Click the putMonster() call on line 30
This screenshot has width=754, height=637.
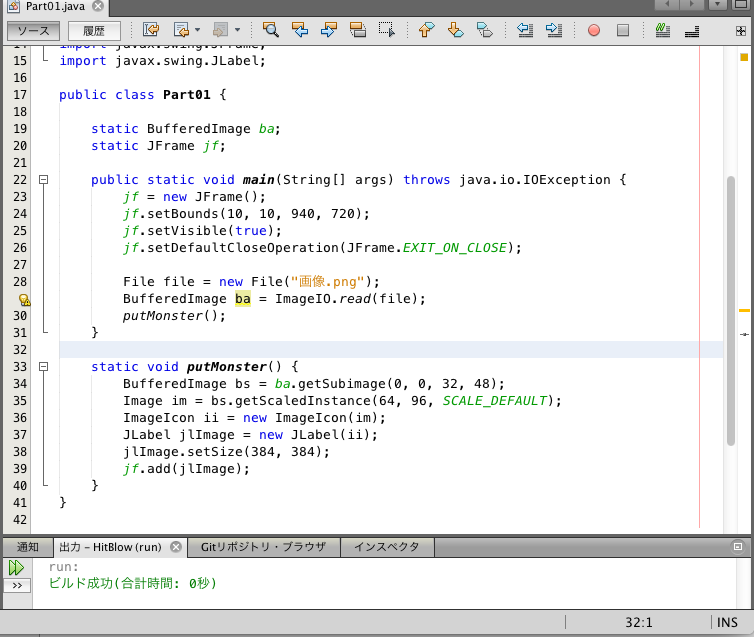(174, 316)
